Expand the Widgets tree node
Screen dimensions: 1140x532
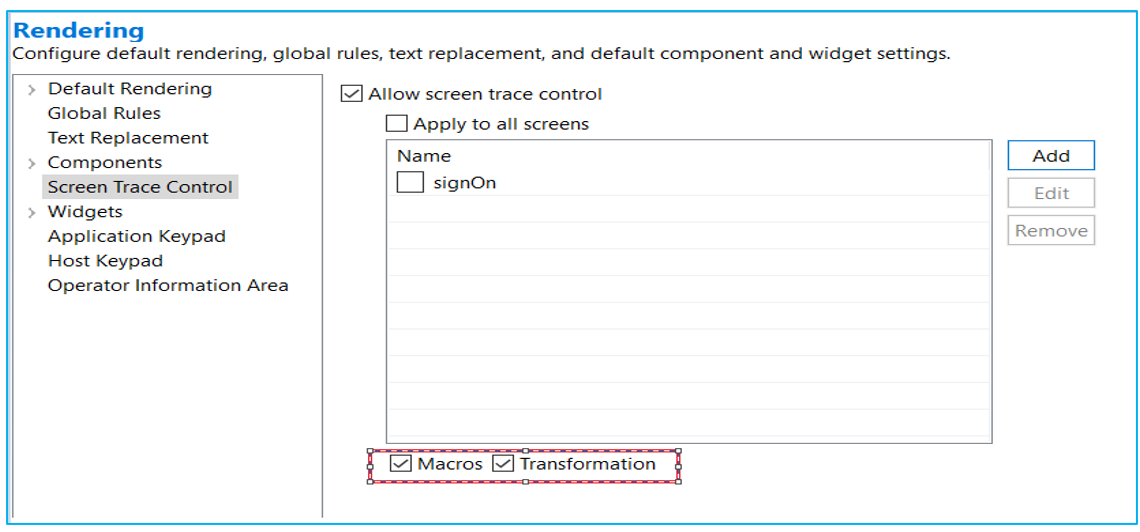tap(33, 212)
